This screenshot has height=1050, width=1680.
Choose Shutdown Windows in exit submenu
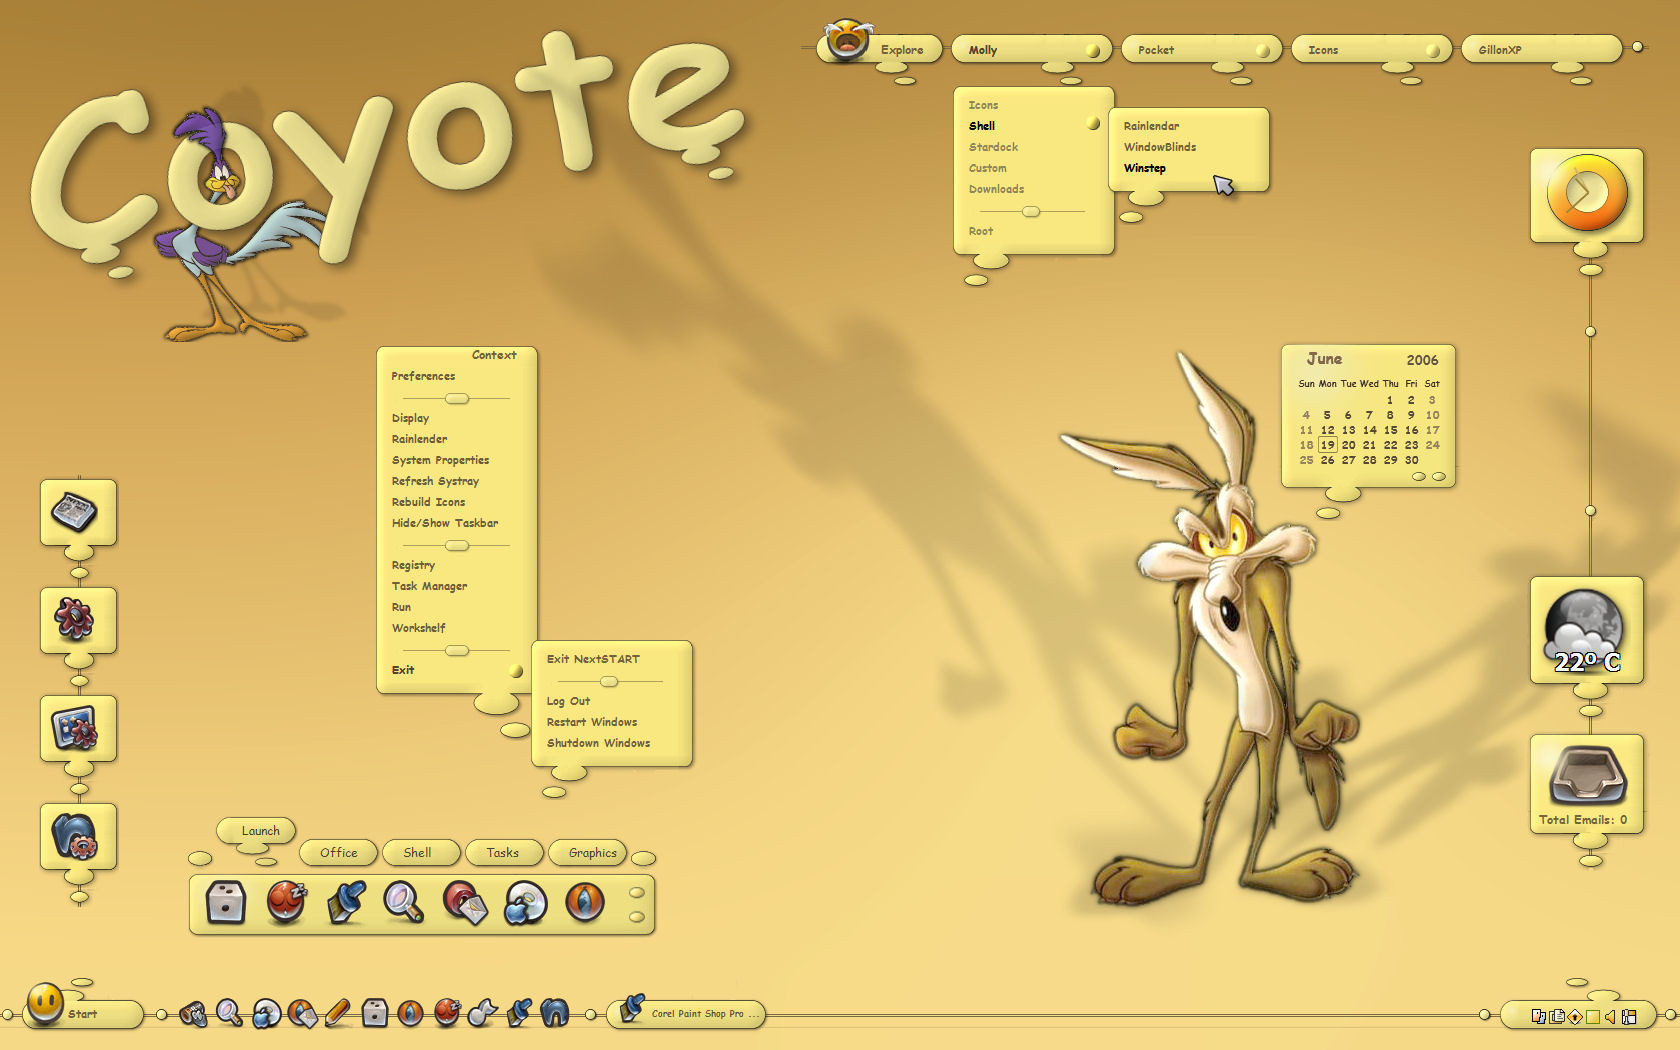coord(598,743)
